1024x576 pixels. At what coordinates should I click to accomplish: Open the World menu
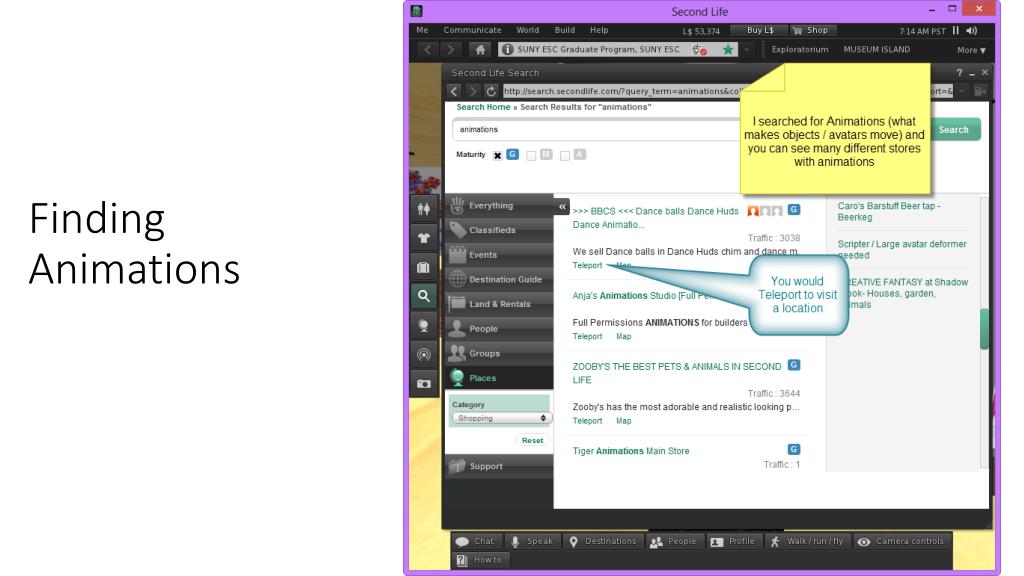(x=528, y=30)
